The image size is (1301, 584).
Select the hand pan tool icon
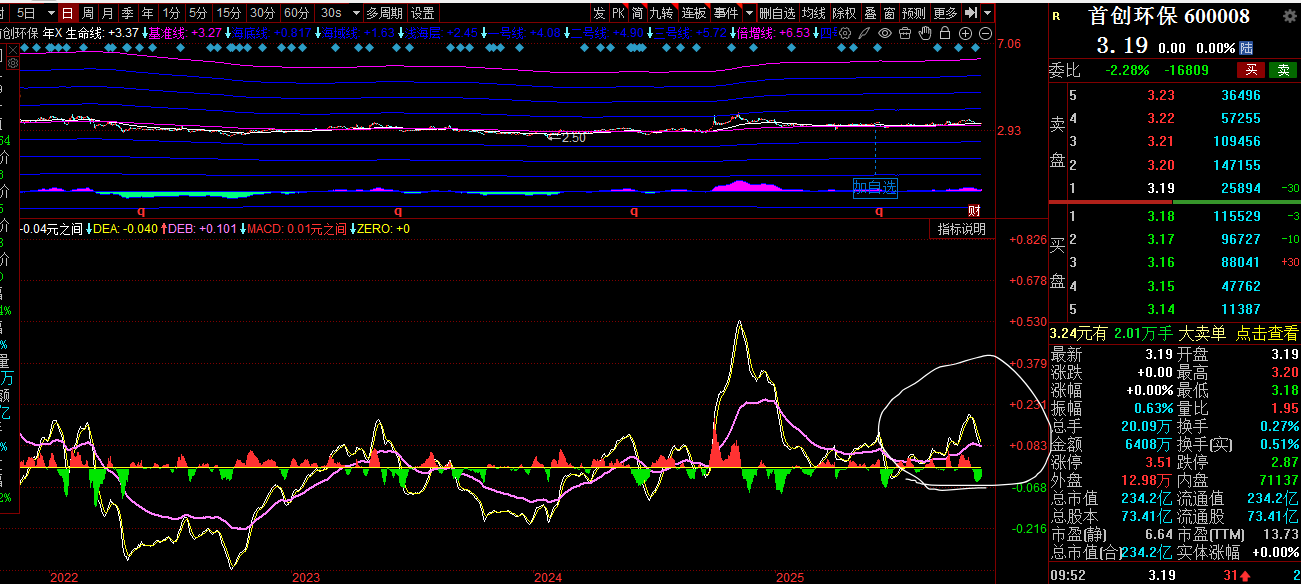click(925, 33)
